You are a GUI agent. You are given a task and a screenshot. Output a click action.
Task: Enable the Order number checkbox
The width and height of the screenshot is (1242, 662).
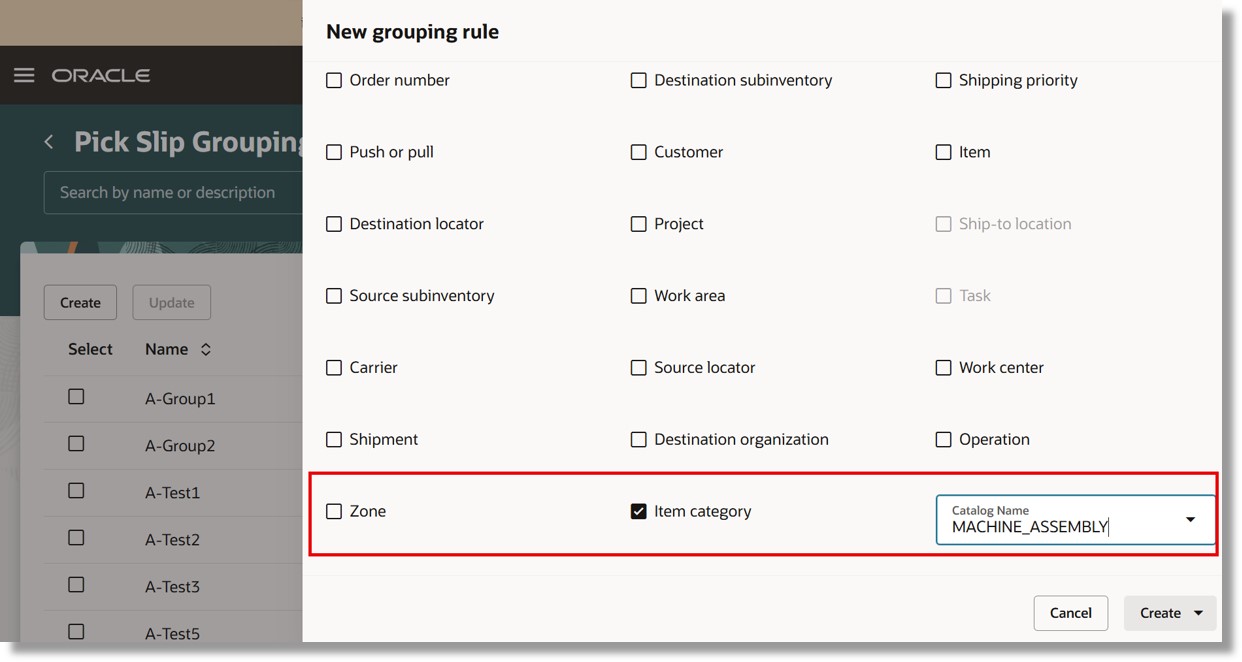coord(334,79)
